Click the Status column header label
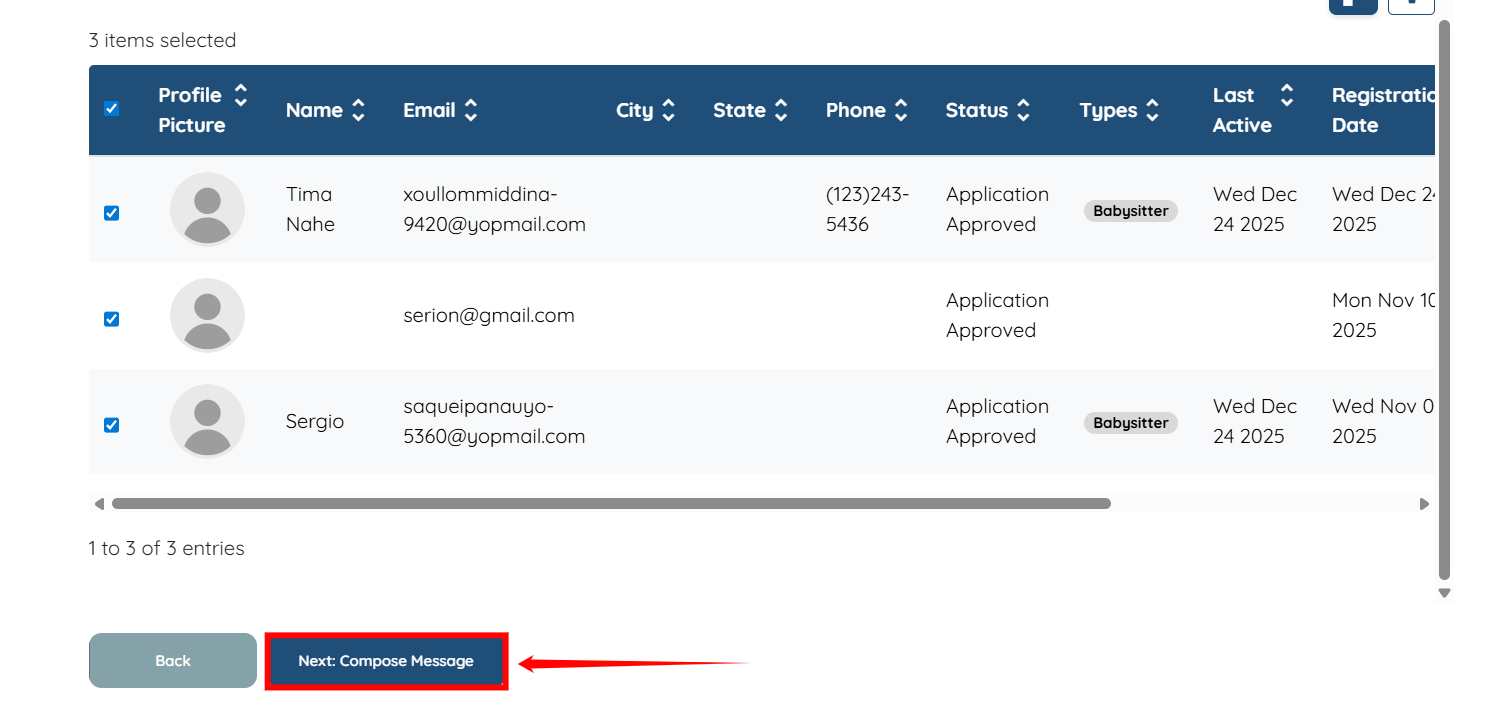Viewport: 1485px width, 702px height. 977,110
